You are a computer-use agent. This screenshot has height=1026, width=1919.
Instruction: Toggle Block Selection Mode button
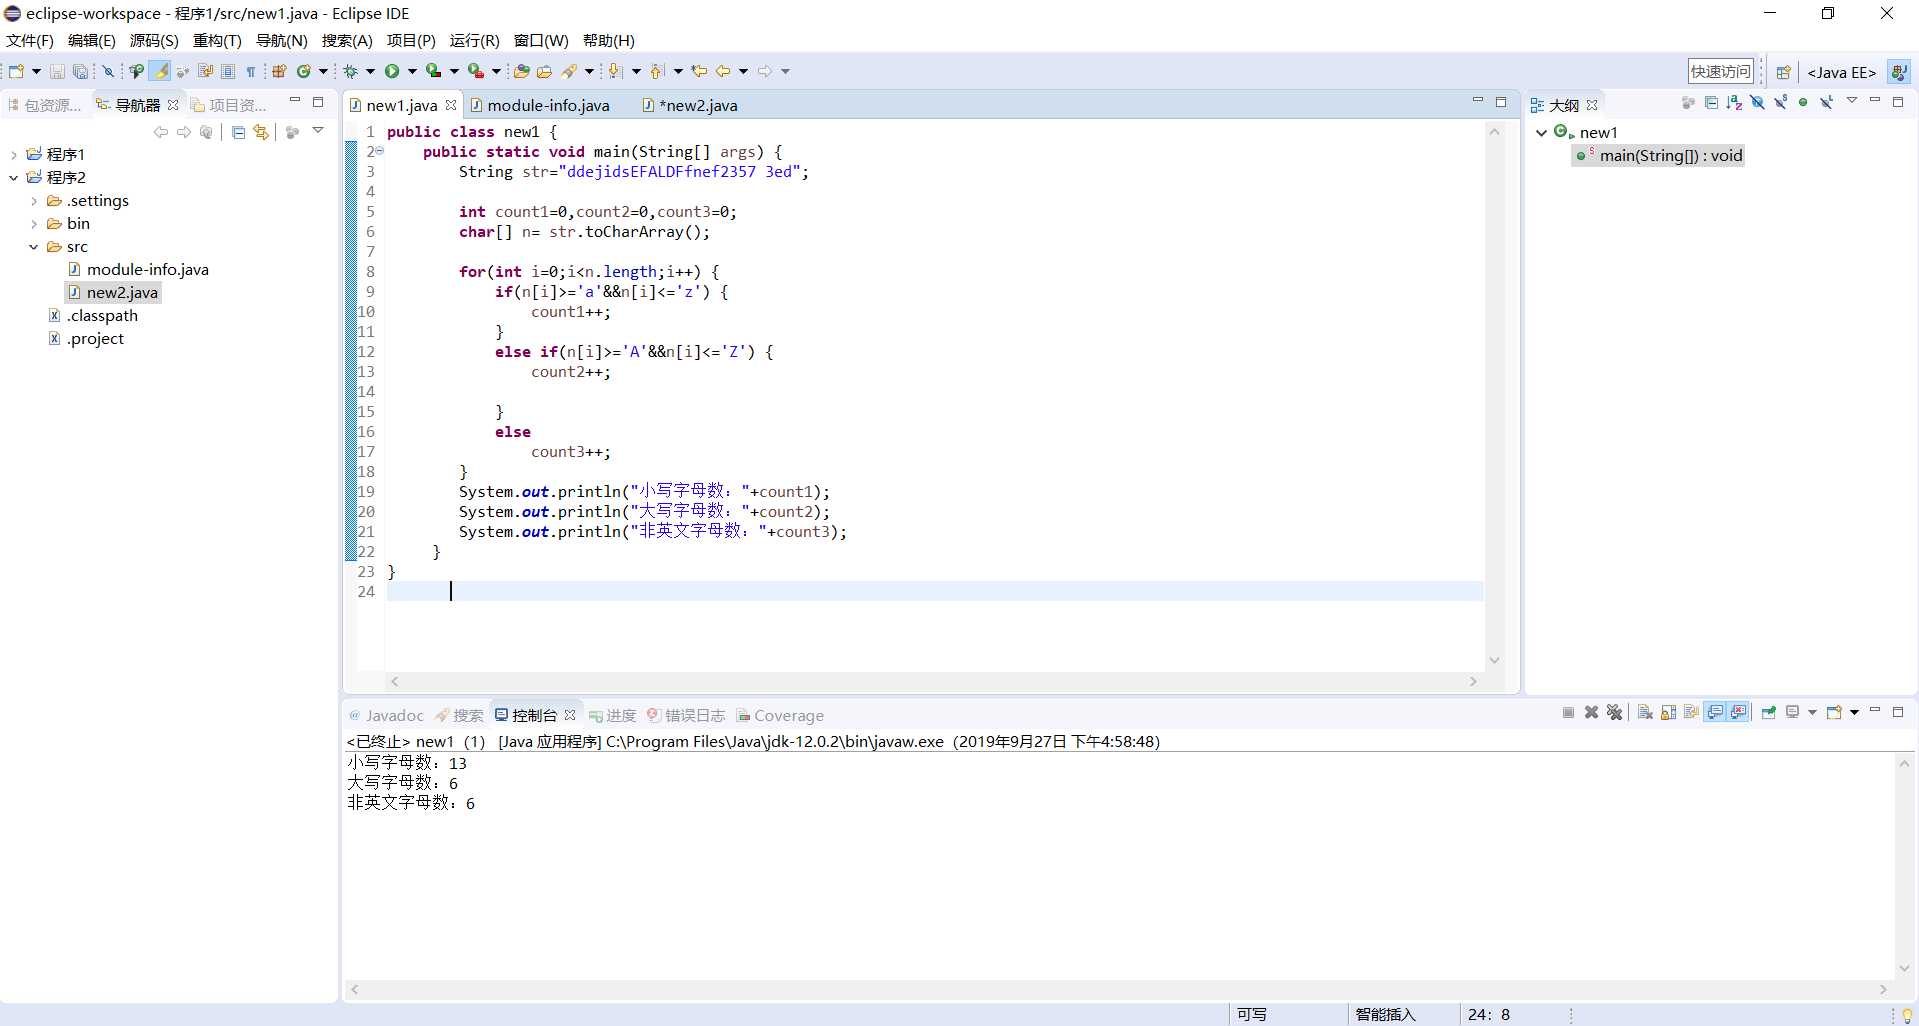click(228, 71)
